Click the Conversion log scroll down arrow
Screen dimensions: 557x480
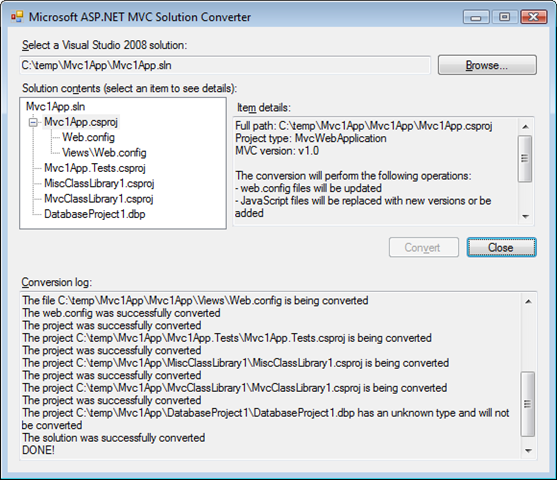528,451
